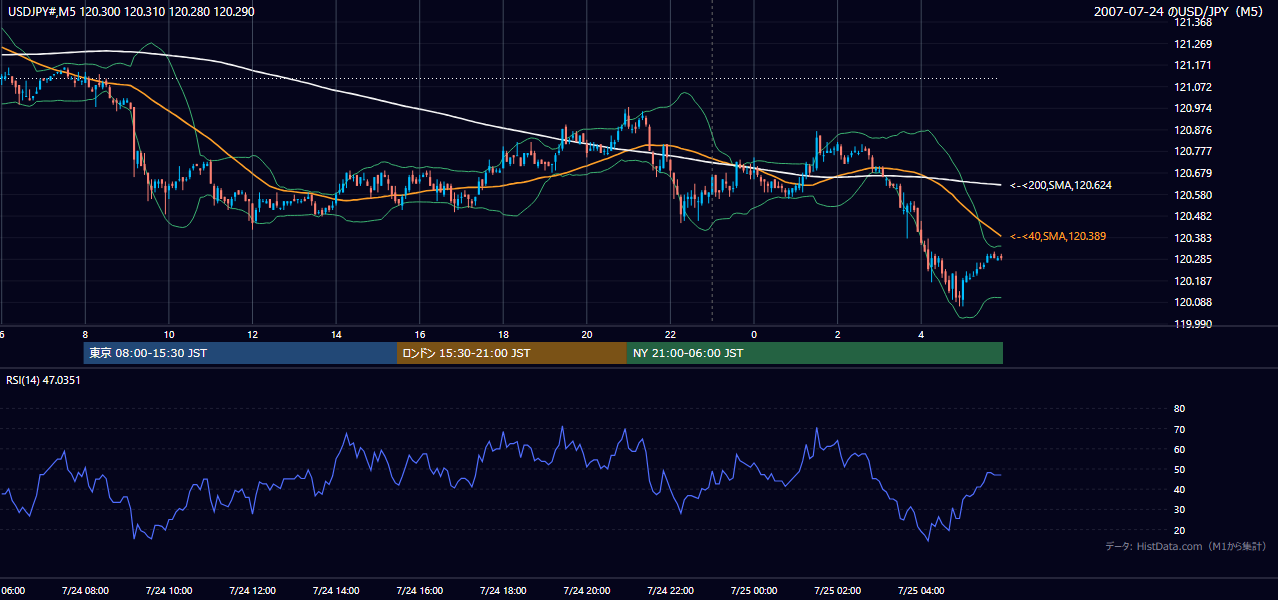Click the bottom time label 7/24 22:00
This screenshot has height=600, width=1278.
pos(670,591)
